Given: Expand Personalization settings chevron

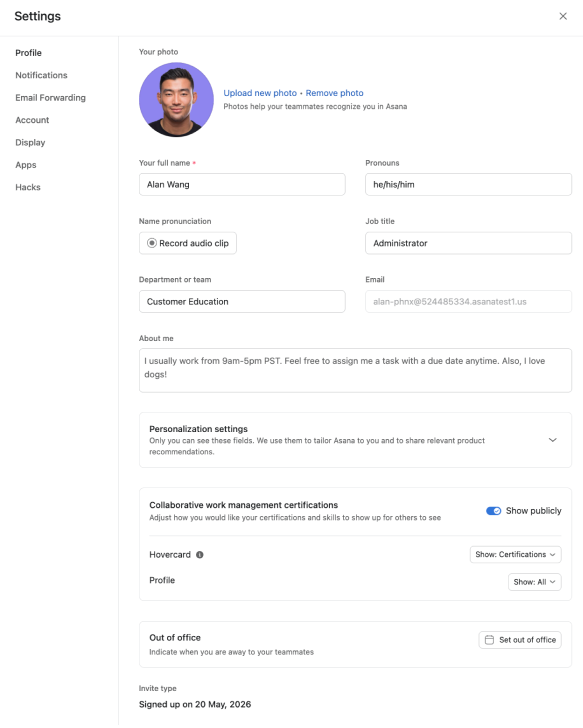Looking at the screenshot, I should [552, 440].
